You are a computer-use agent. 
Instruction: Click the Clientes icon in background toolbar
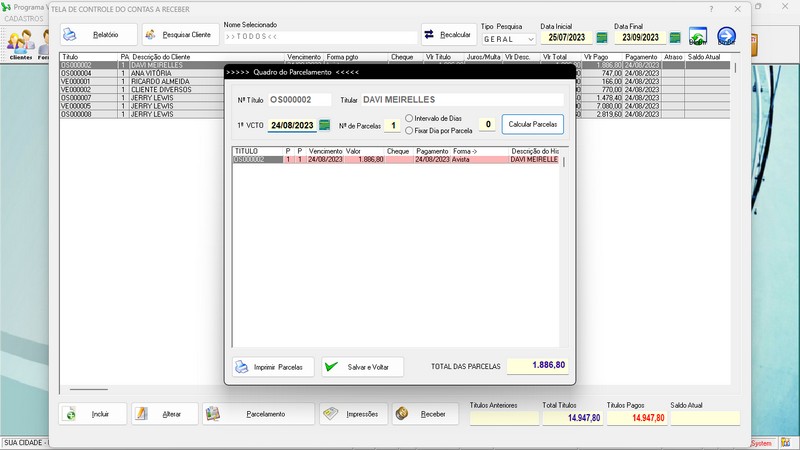coord(20,45)
